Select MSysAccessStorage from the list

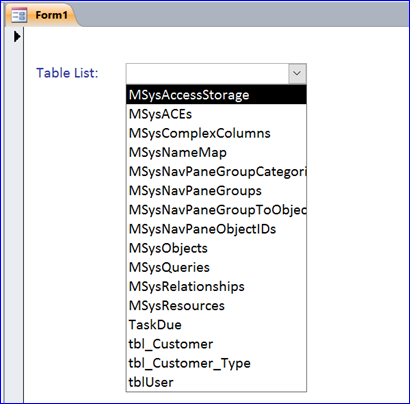point(216,95)
